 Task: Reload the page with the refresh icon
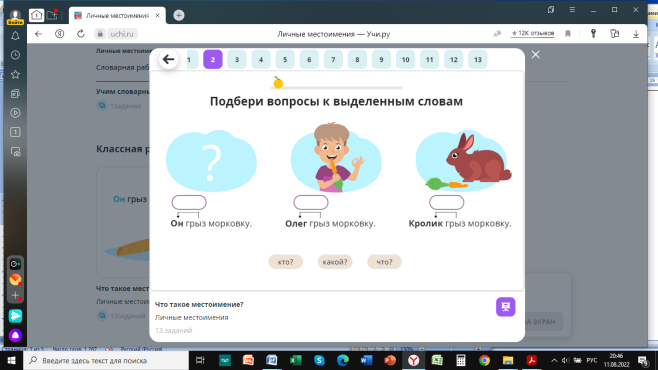click(x=81, y=34)
